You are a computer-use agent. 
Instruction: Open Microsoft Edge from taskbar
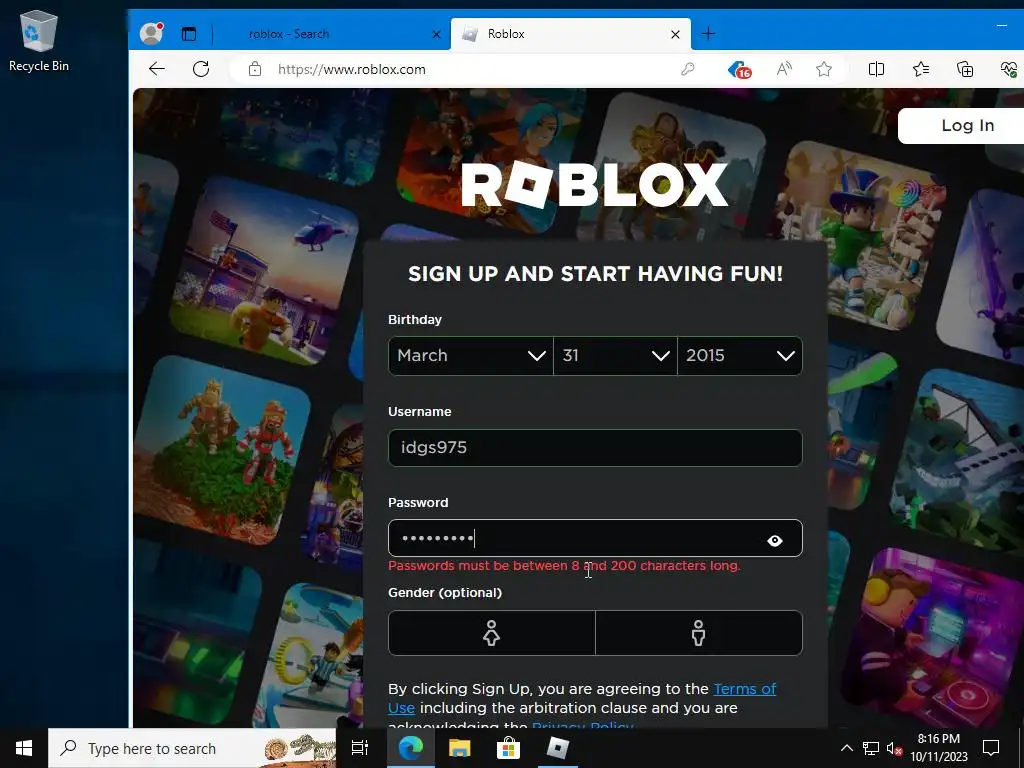coord(411,748)
